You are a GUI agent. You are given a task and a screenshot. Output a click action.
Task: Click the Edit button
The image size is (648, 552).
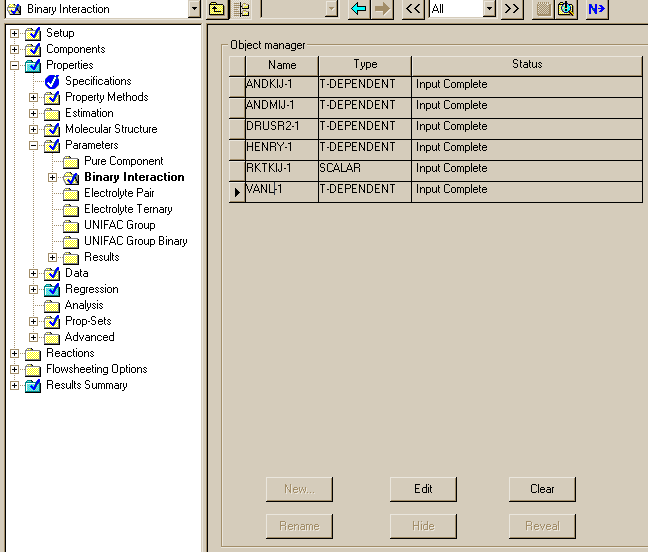423,489
